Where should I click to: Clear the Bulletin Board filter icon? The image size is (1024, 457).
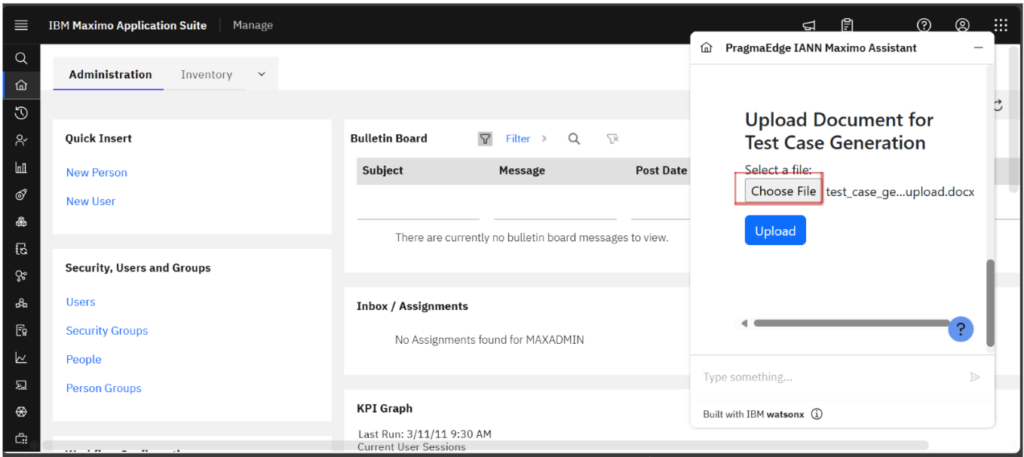click(x=612, y=138)
